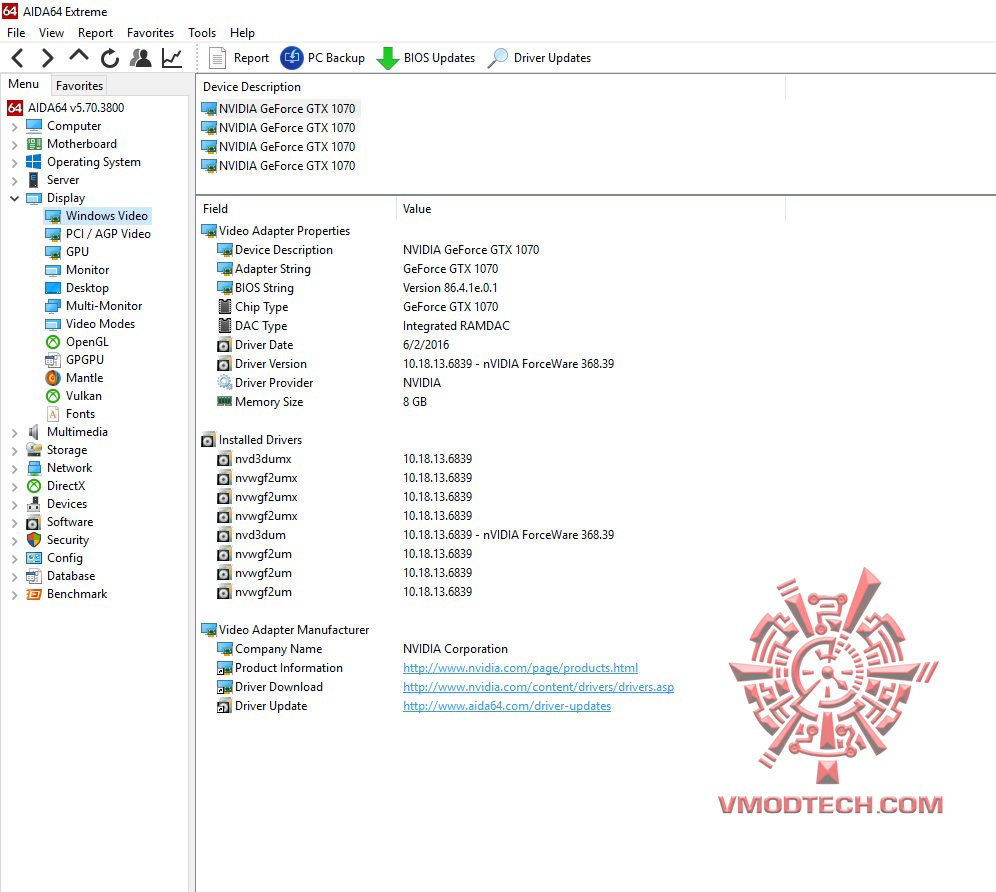This screenshot has height=892, width=996.
Task: Select the Driver Version field row
Action: [415, 364]
